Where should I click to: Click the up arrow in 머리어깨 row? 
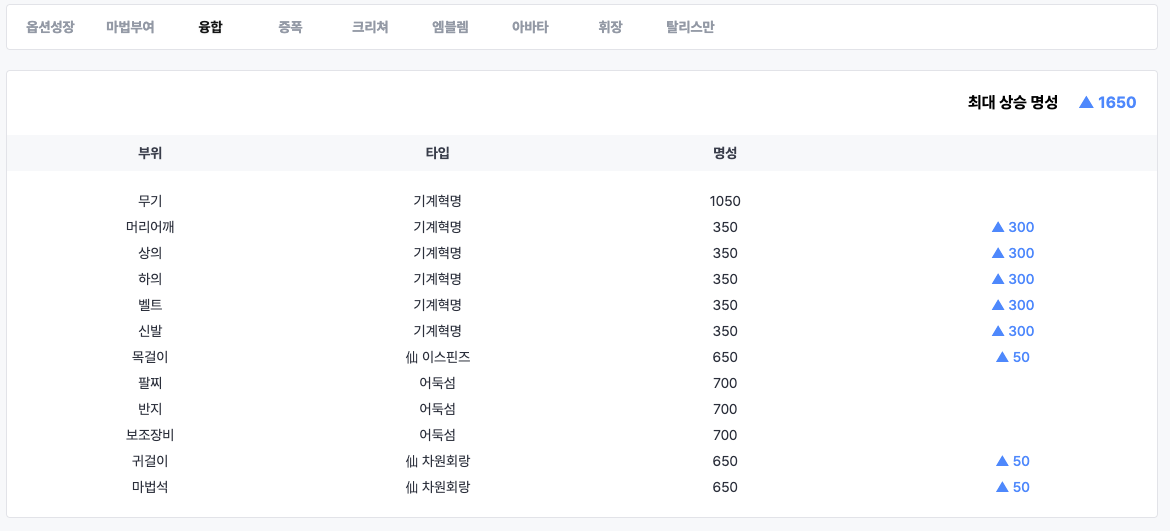tap(997, 227)
